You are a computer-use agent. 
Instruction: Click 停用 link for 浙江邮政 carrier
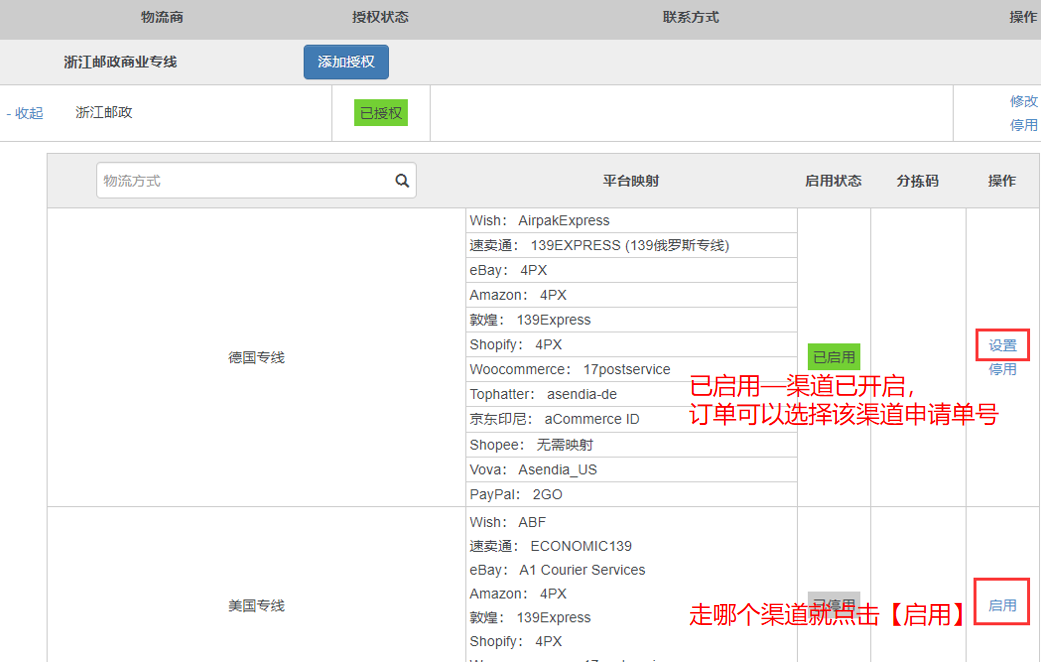pos(1023,125)
